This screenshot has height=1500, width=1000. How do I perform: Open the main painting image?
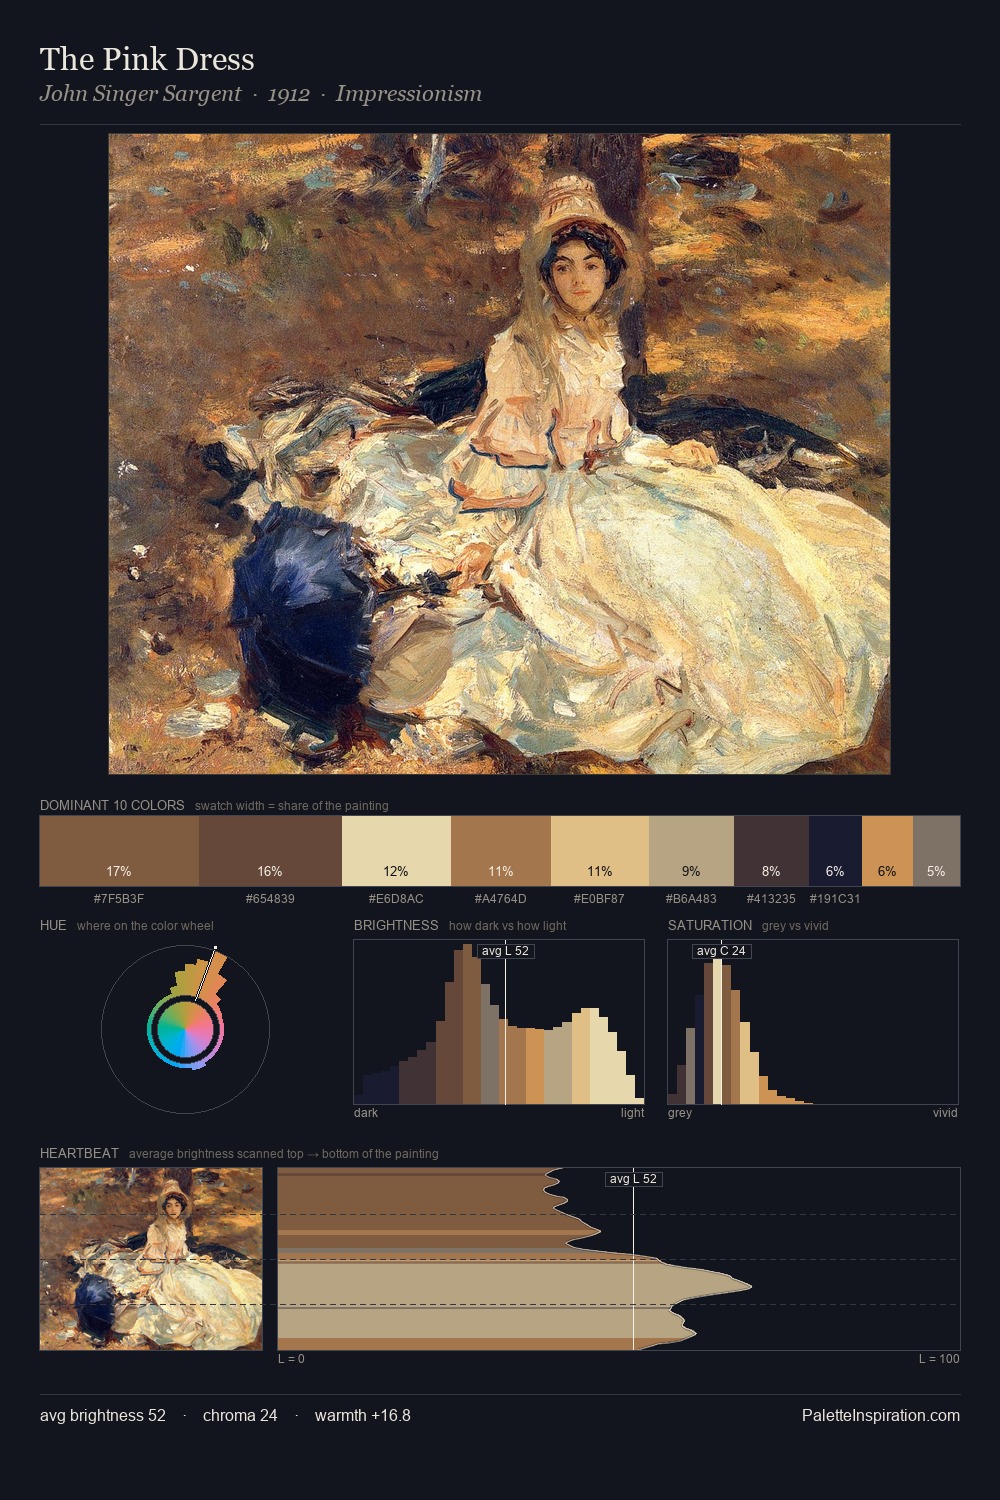(x=499, y=454)
